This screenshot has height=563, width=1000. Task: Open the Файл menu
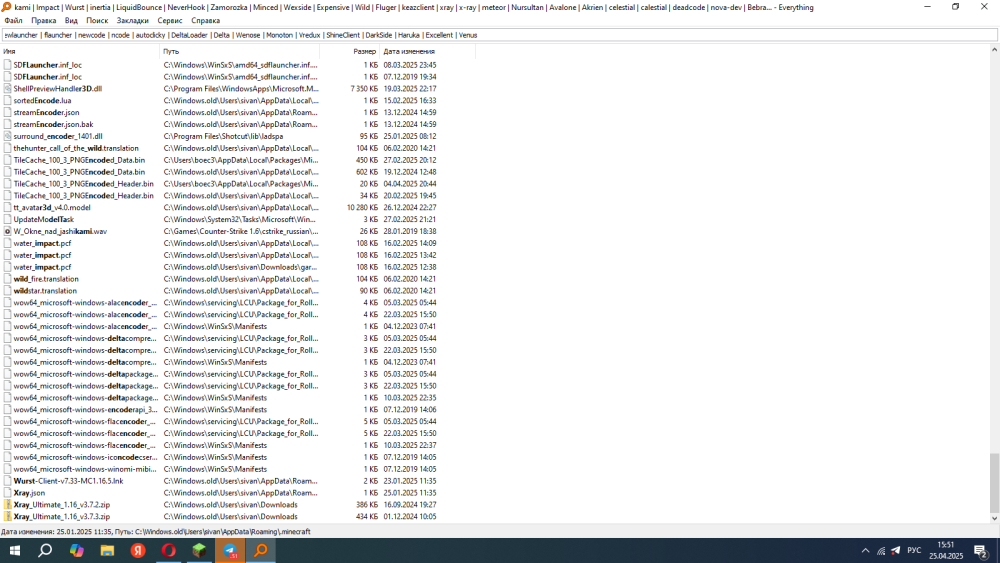(x=13, y=20)
